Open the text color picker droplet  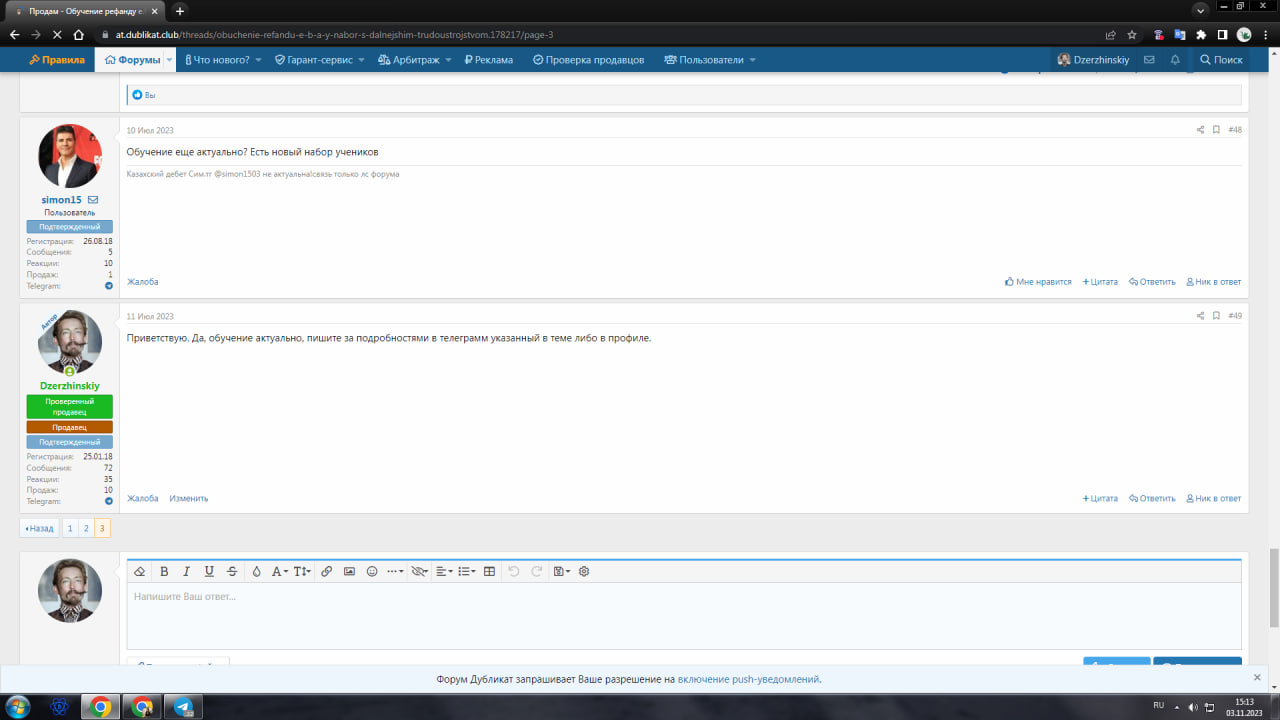[256, 571]
